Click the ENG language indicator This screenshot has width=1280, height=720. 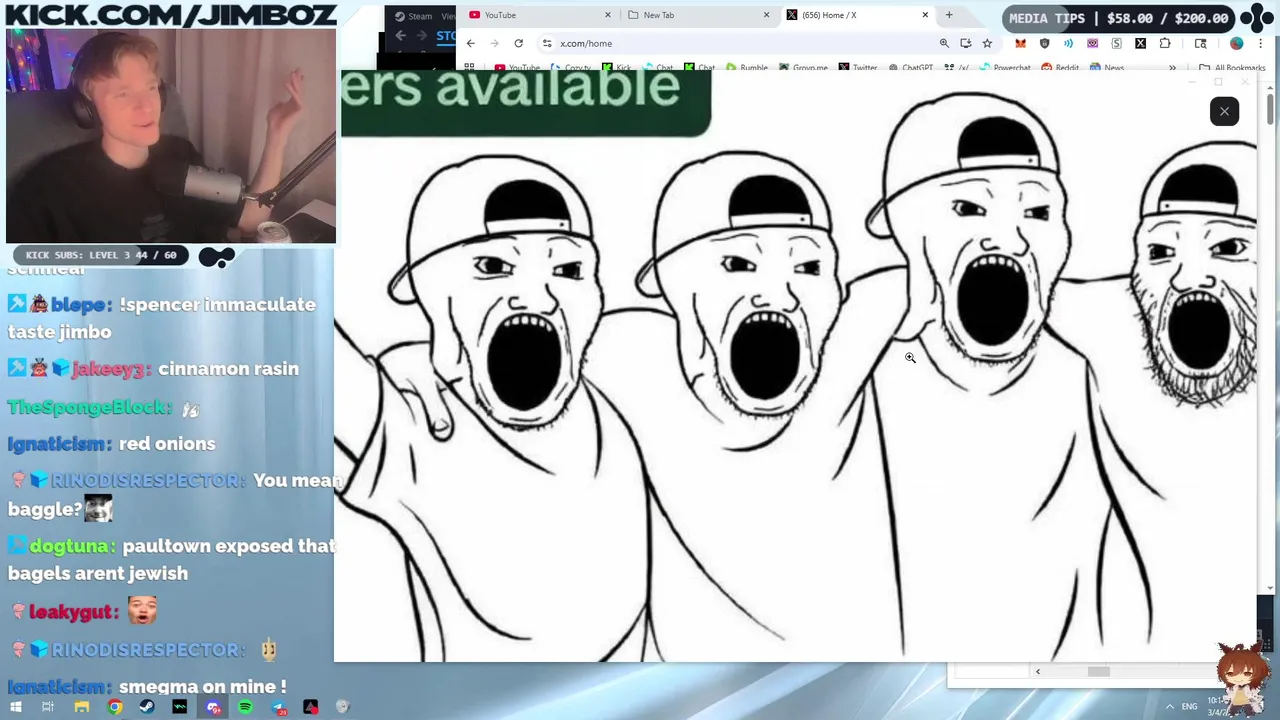1190,706
